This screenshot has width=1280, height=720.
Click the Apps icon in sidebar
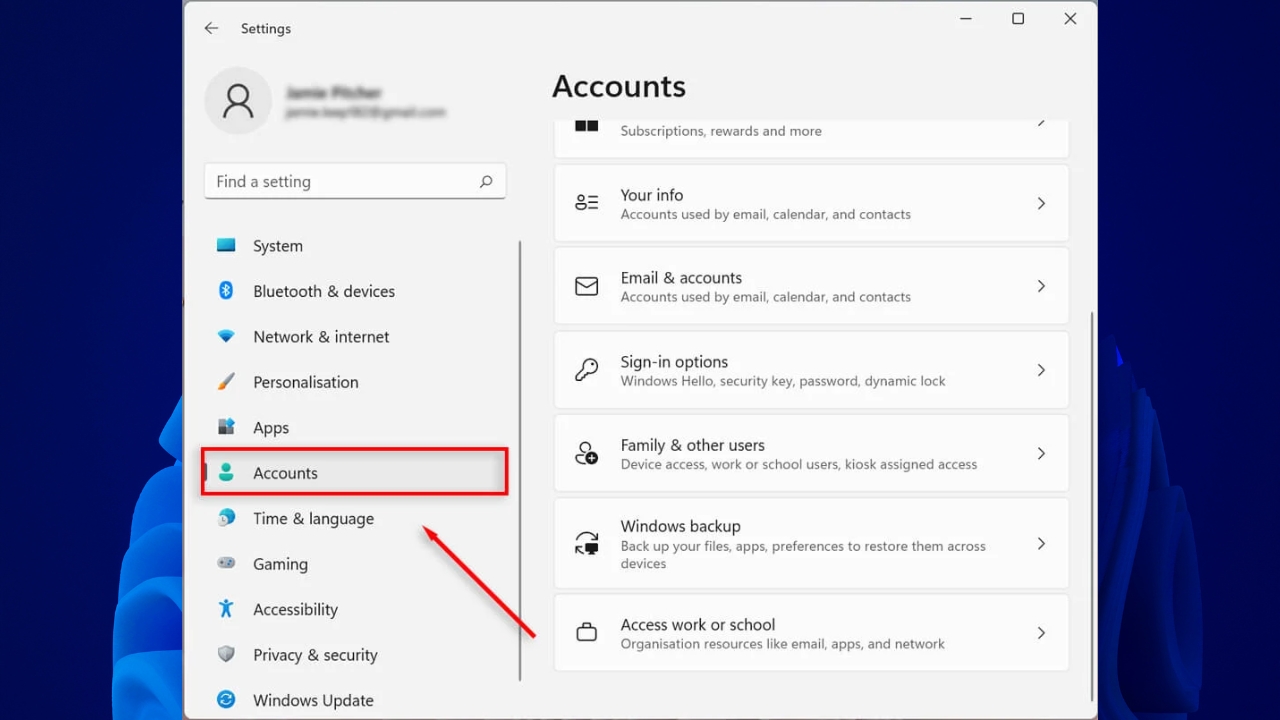(x=226, y=427)
